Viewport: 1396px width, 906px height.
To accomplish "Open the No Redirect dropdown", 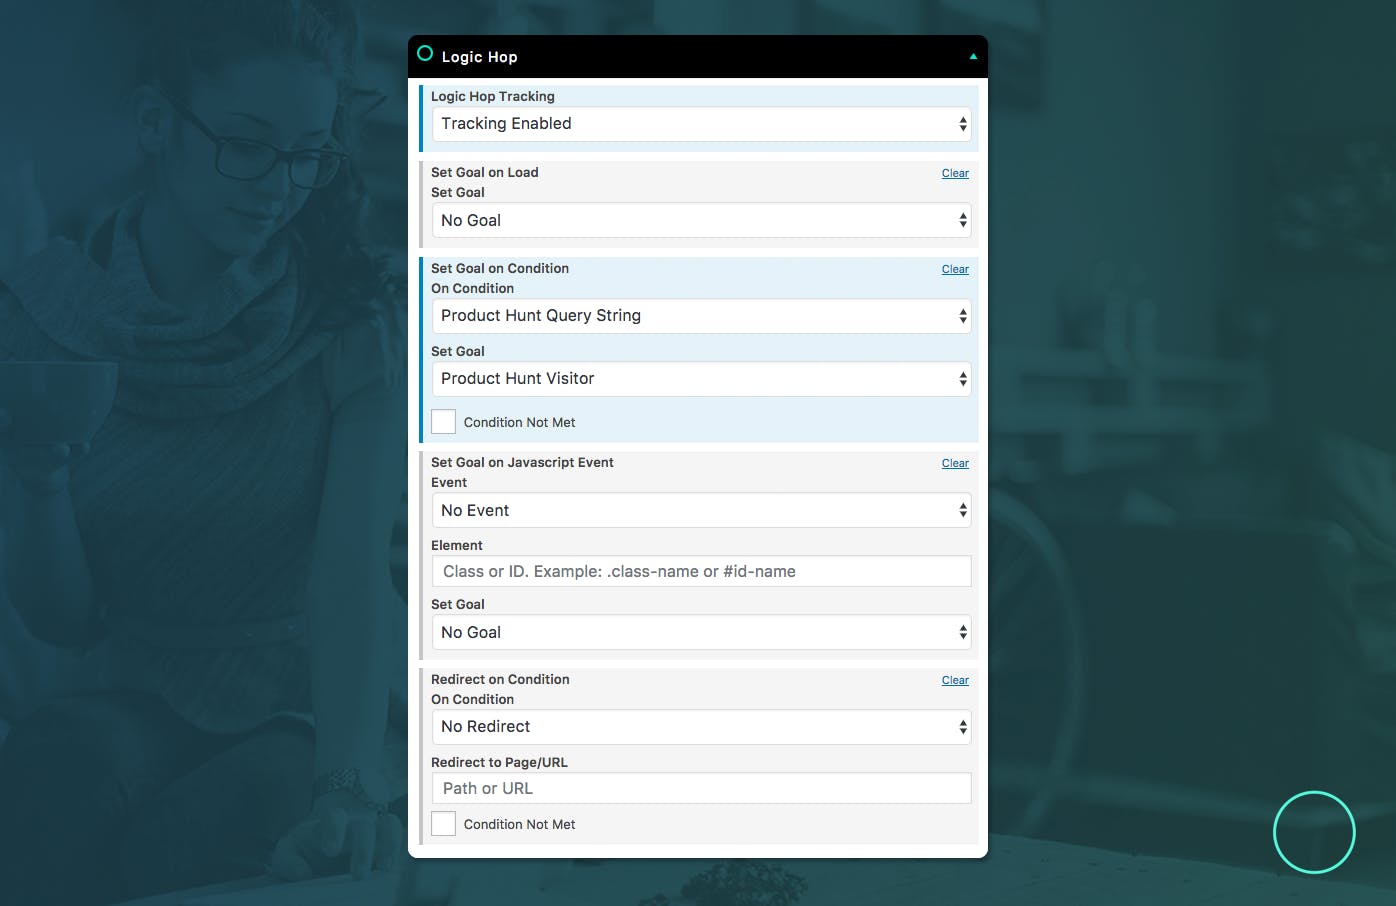I will point(701,727).
